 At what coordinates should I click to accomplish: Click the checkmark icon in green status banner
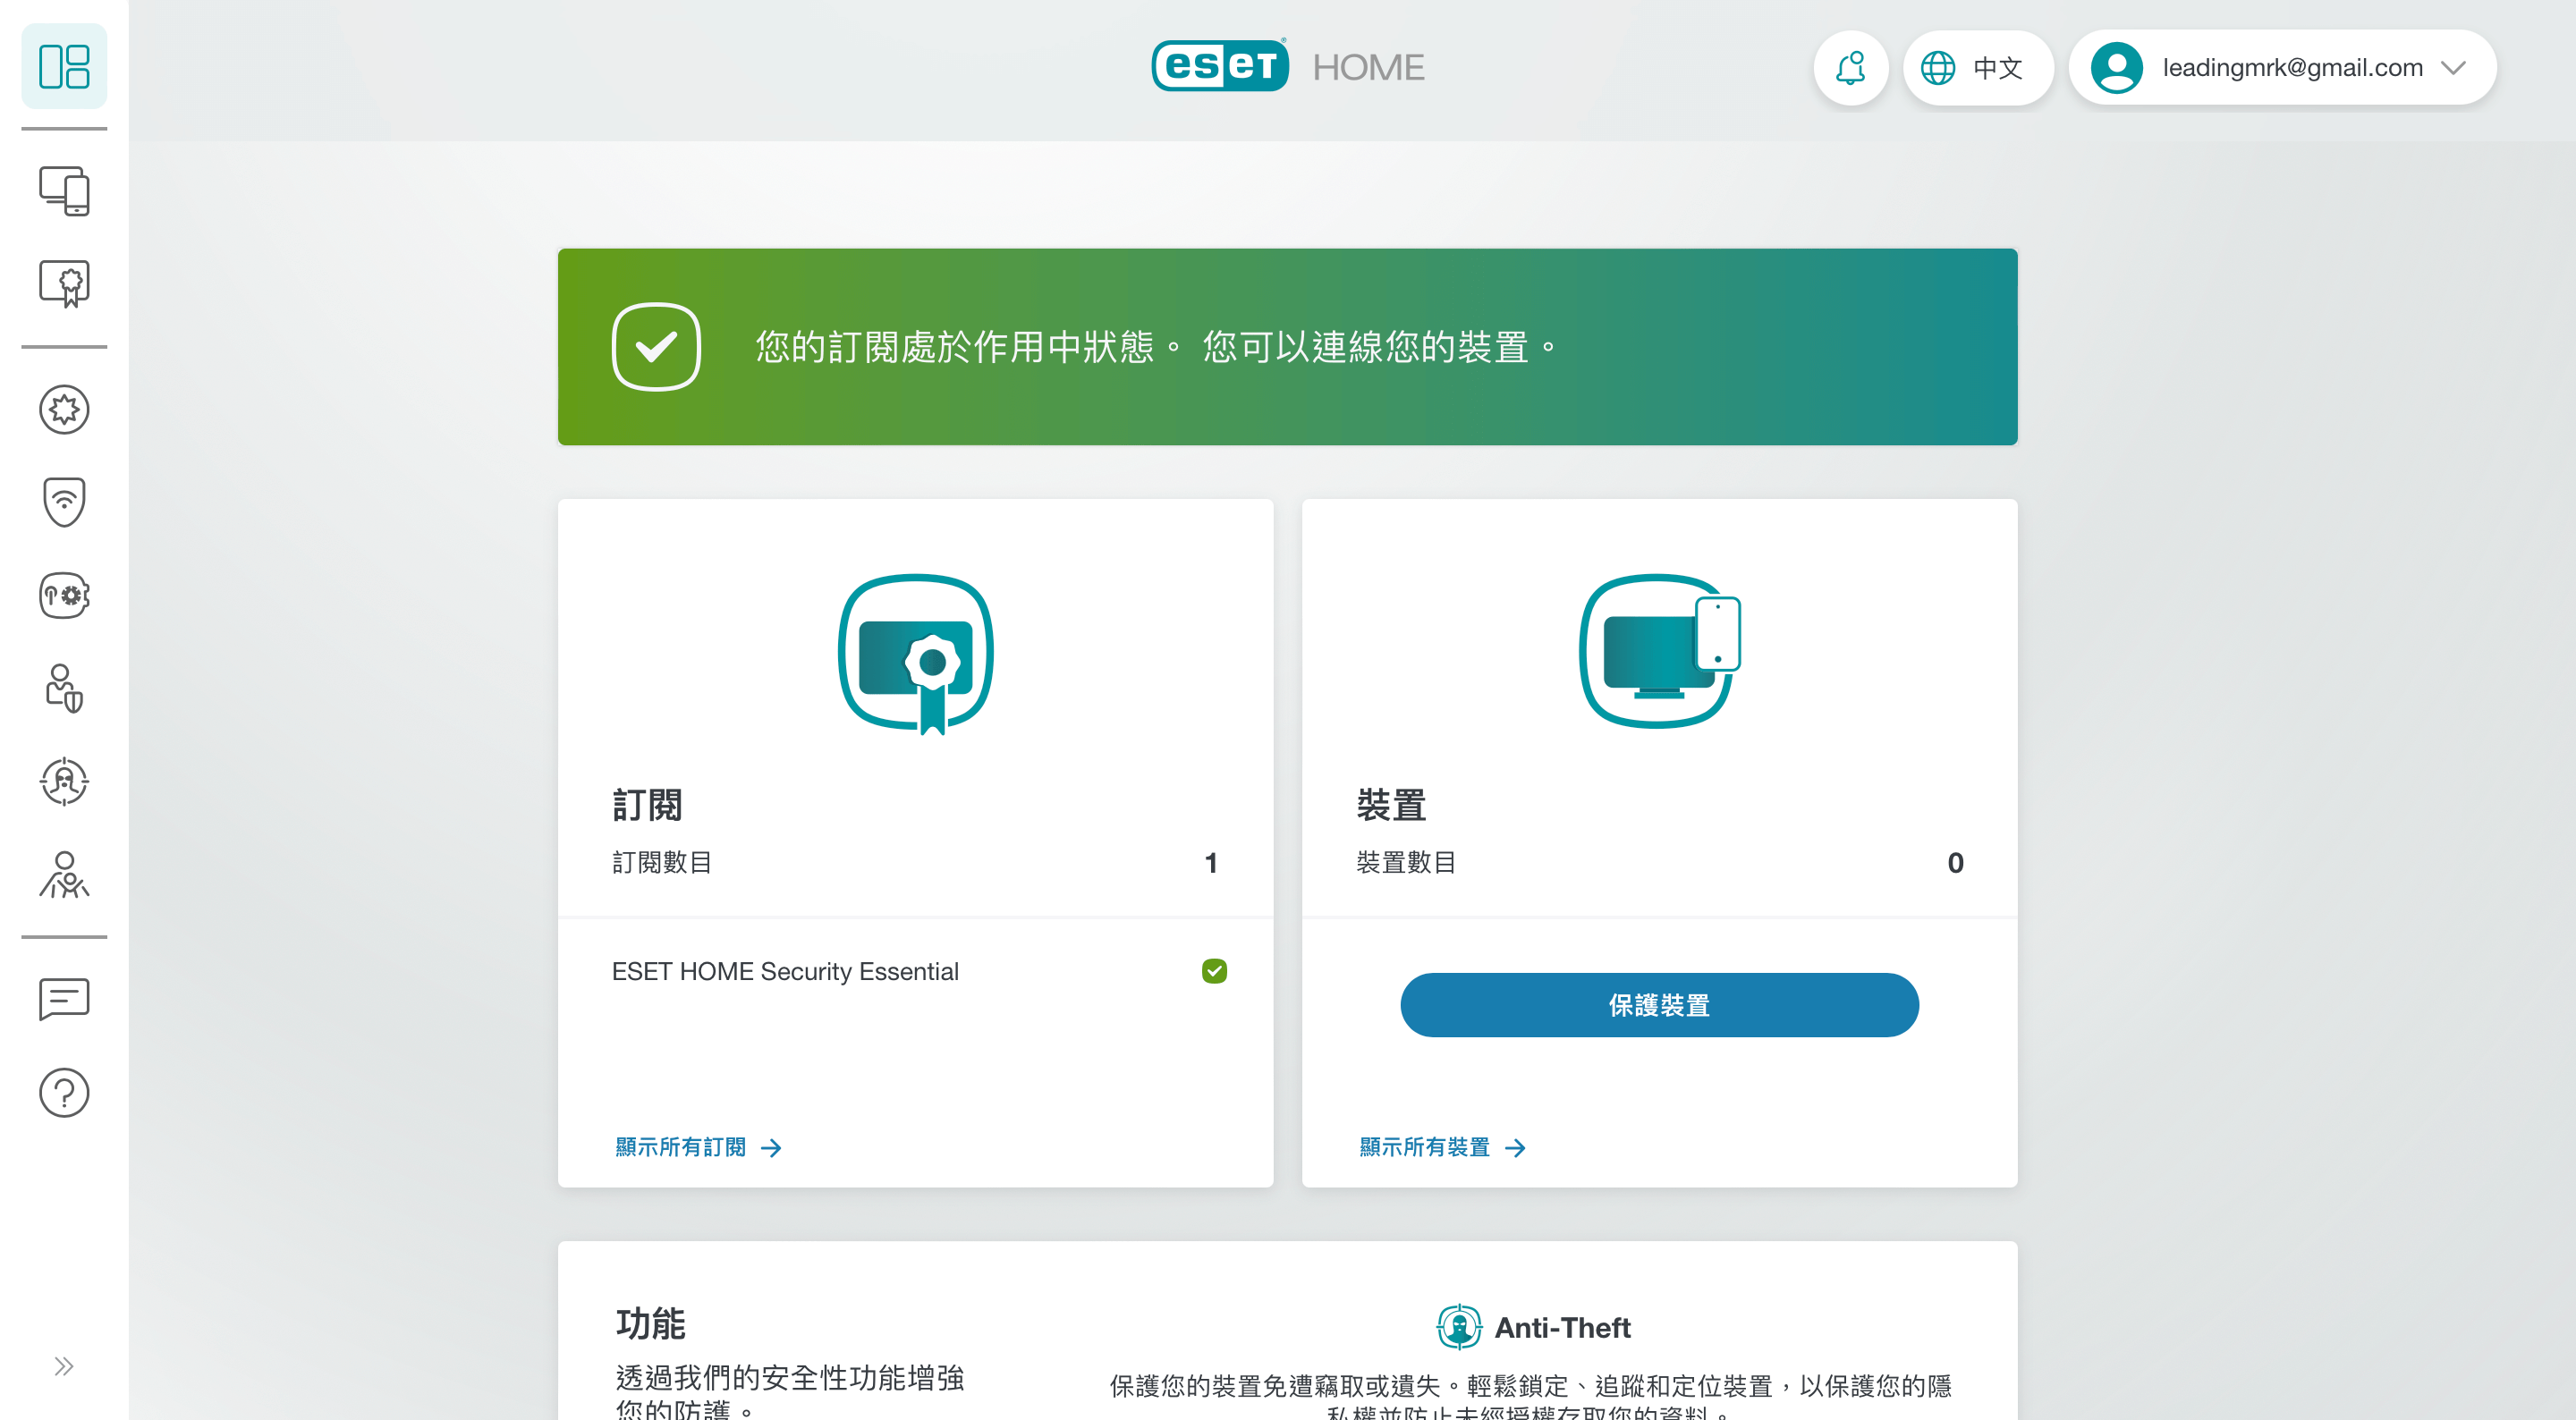656,347
